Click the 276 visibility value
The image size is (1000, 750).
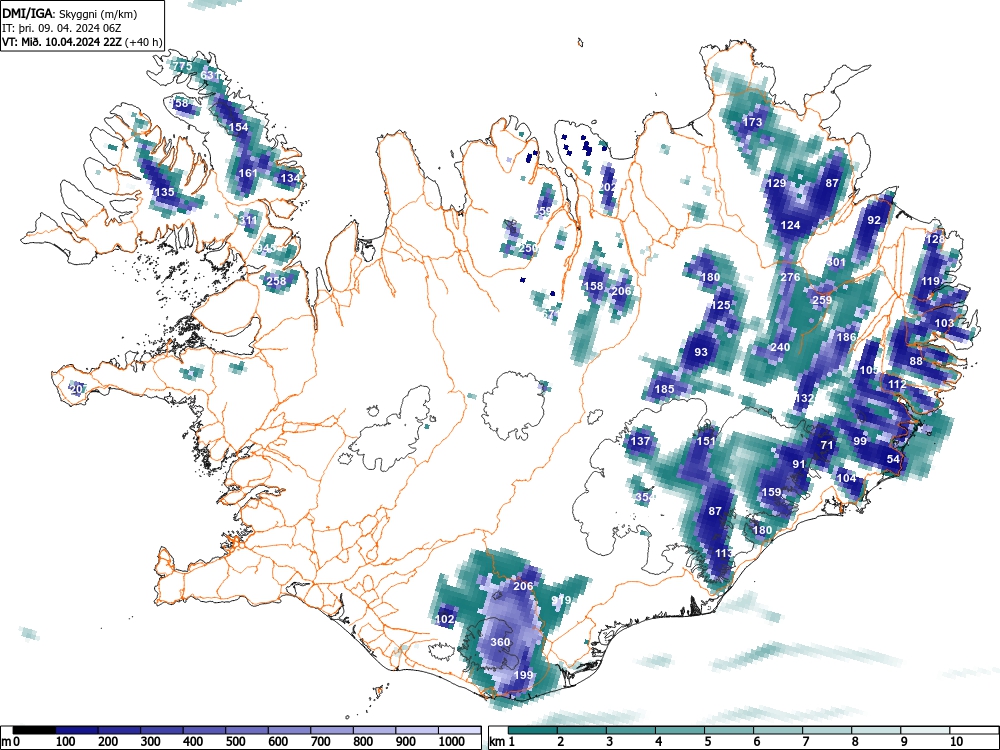[x=790, y=277]
